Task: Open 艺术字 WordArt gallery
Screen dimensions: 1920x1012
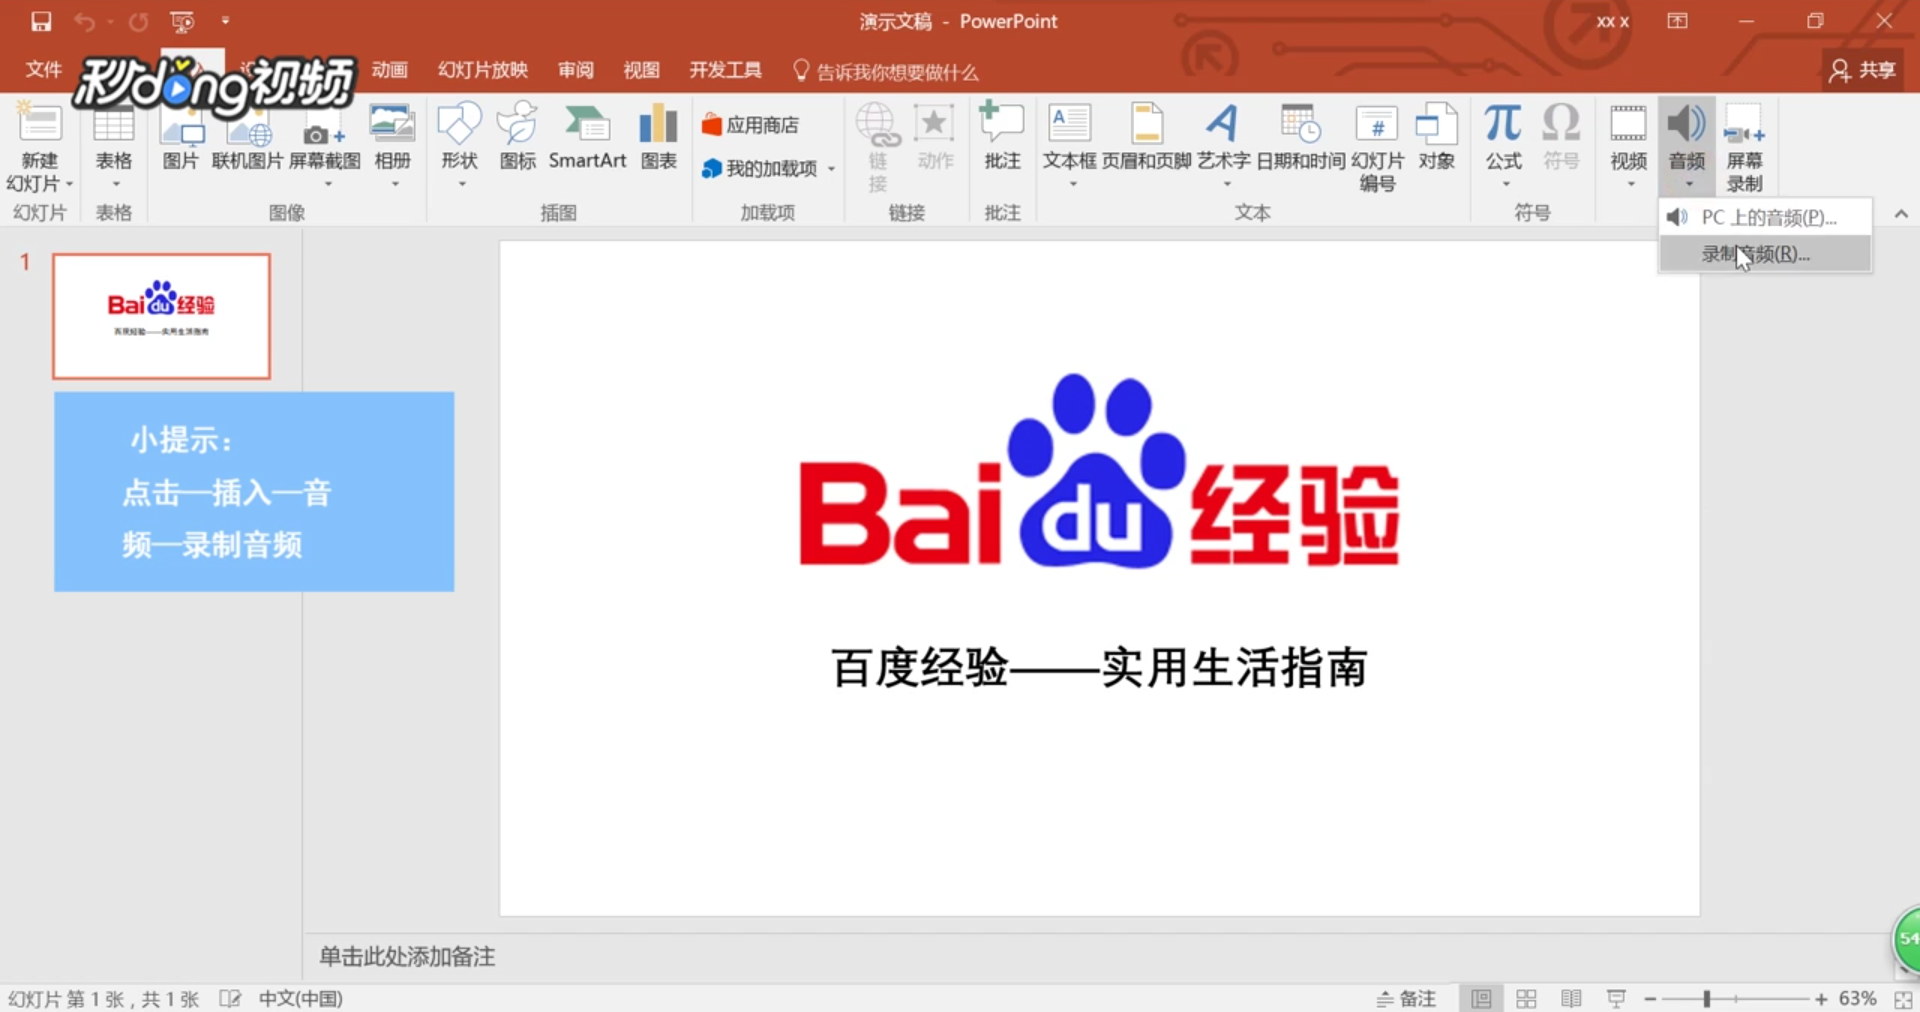Action: click(x=1224, y=145)
